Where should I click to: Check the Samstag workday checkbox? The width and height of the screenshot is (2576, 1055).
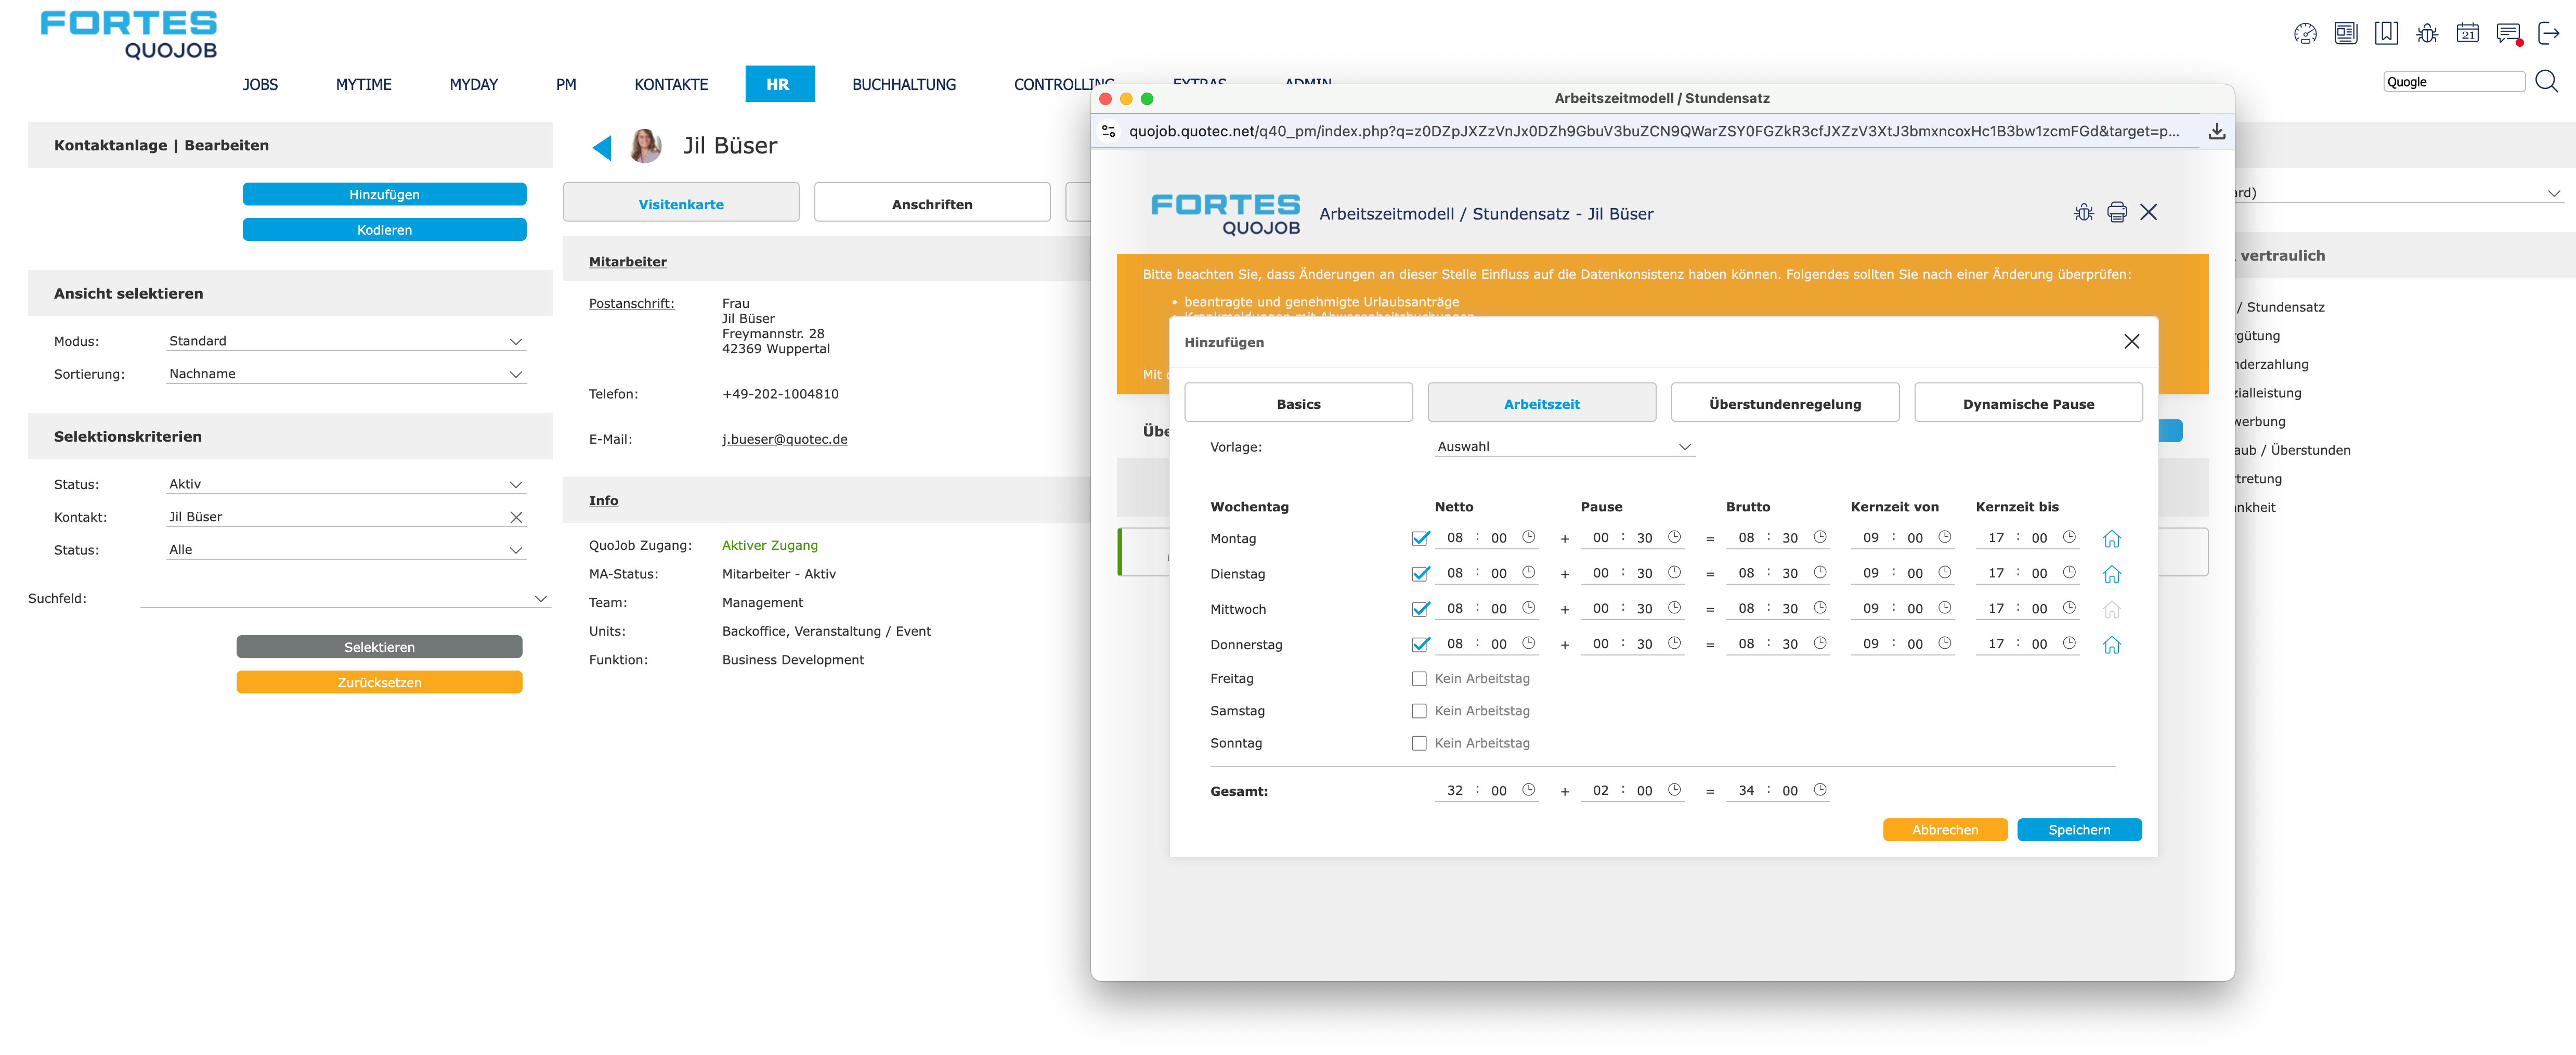tap(1419, 711)
